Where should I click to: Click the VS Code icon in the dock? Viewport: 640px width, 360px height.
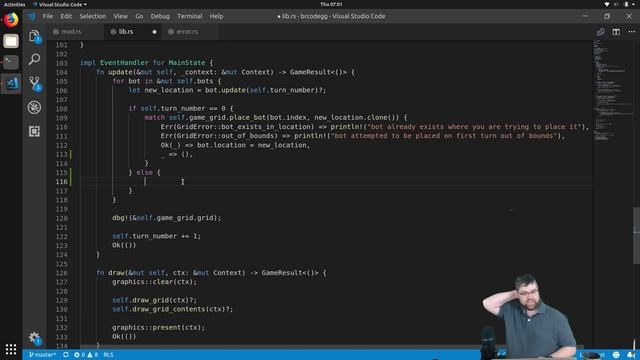pos(11,84)
